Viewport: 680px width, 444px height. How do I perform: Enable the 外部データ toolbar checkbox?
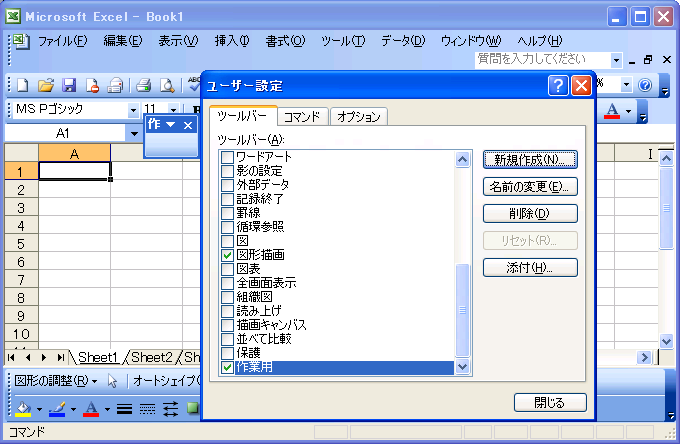click(227, 185)
